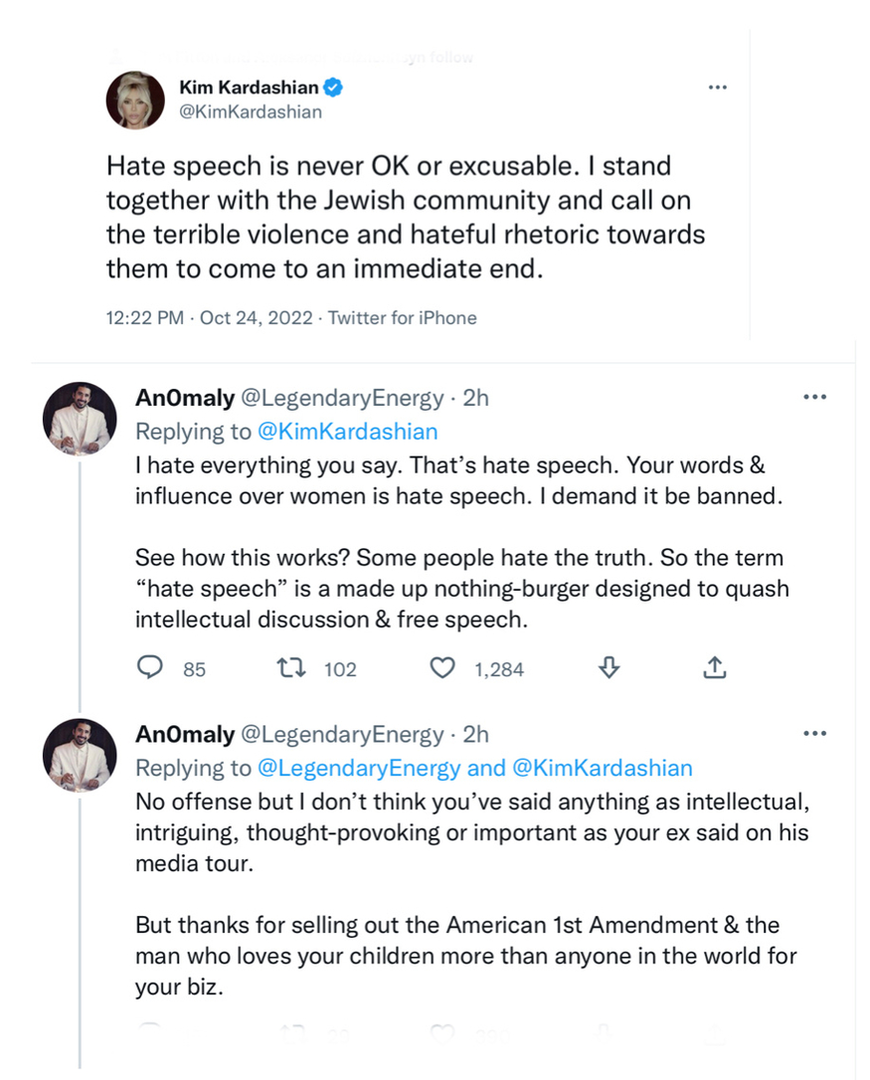Click the @KimKardashian handle under the display name
Image resolution: width=870 pixels, height=1080 pixels.
pos(249,112)
